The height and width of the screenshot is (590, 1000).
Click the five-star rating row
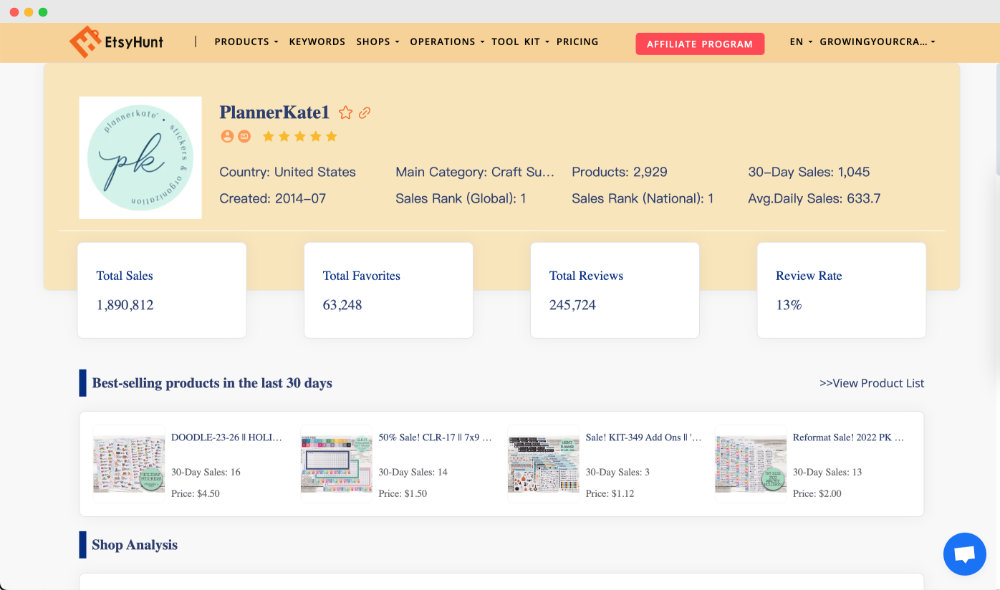pyautogui.click(x=300, y=136)
